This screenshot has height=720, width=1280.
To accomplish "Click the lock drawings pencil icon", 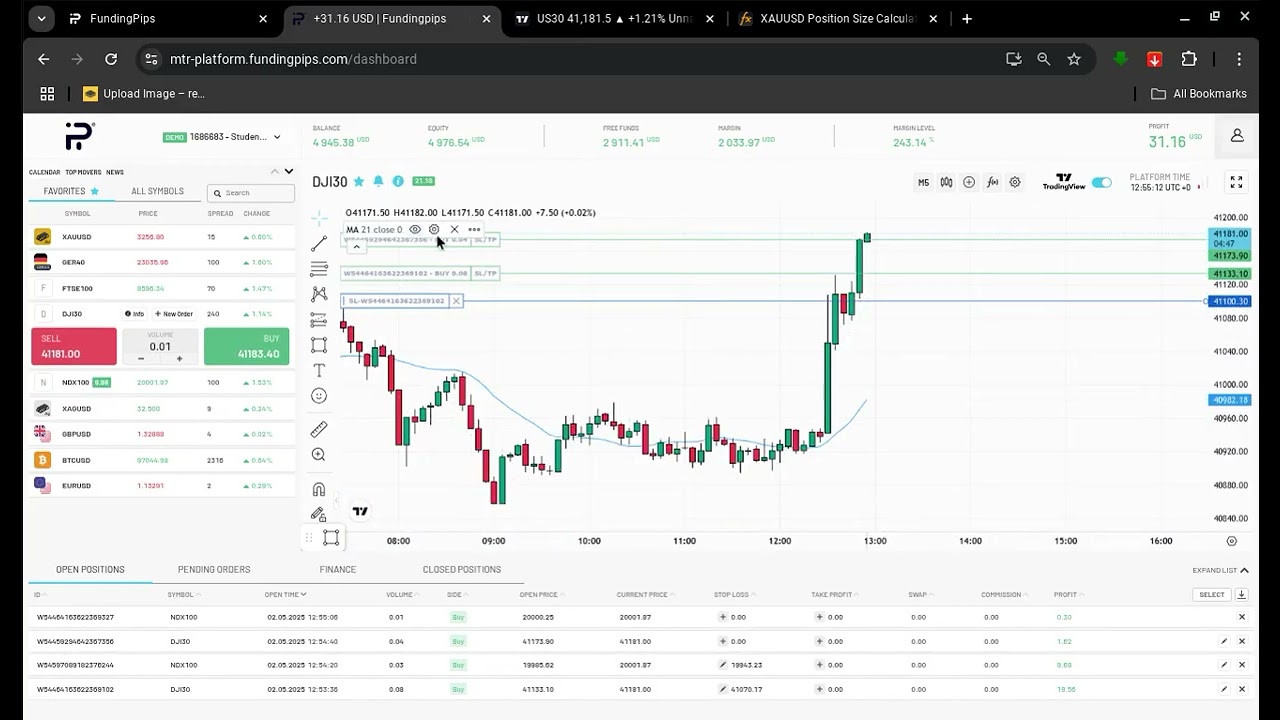I will pos(319,514).
